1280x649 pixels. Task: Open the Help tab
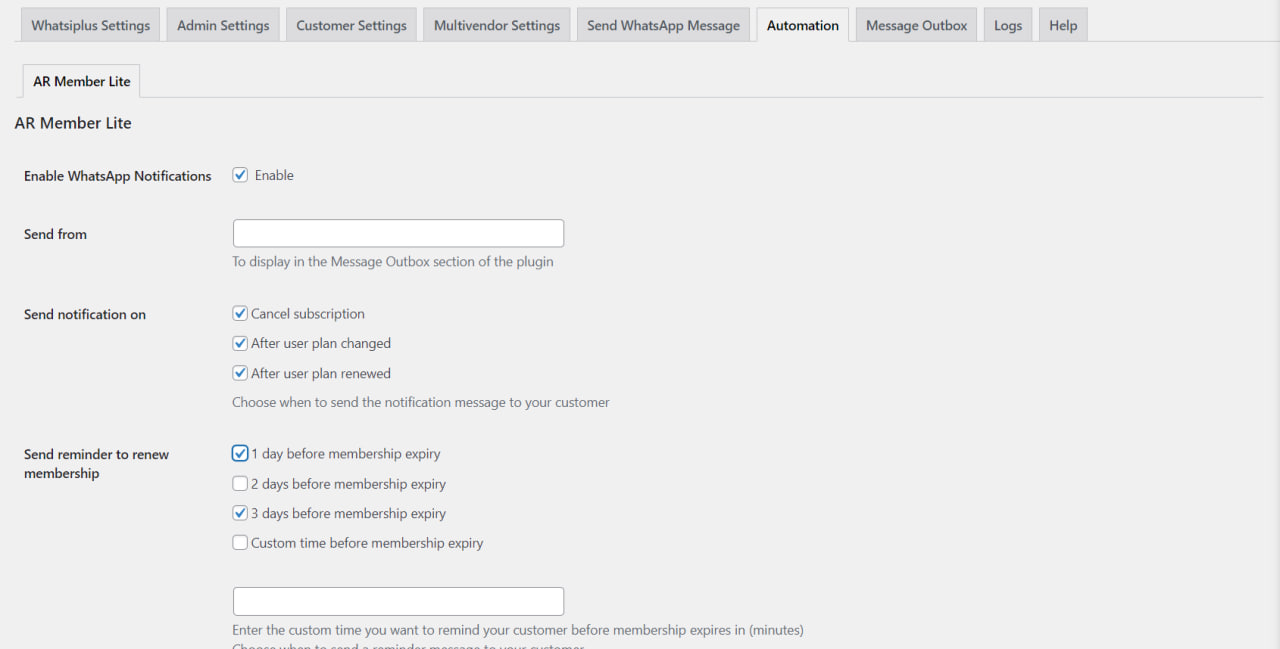pyautogui.click(x=1062, y=24)
